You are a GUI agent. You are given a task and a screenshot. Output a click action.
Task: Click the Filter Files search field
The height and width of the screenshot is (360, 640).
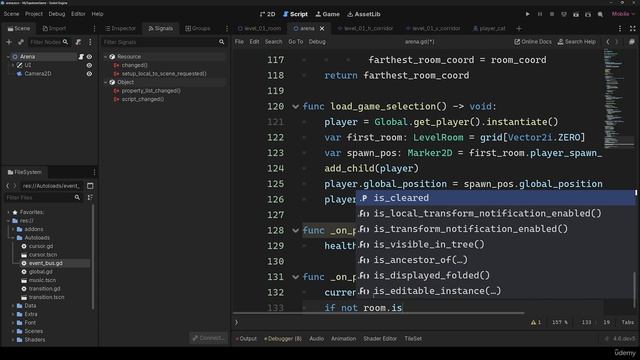43,198
